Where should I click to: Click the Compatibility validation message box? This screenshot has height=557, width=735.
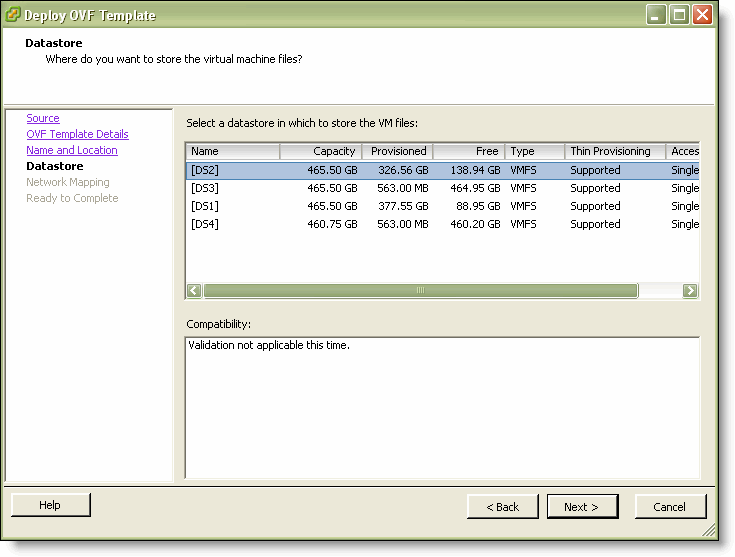pos(442,407)
